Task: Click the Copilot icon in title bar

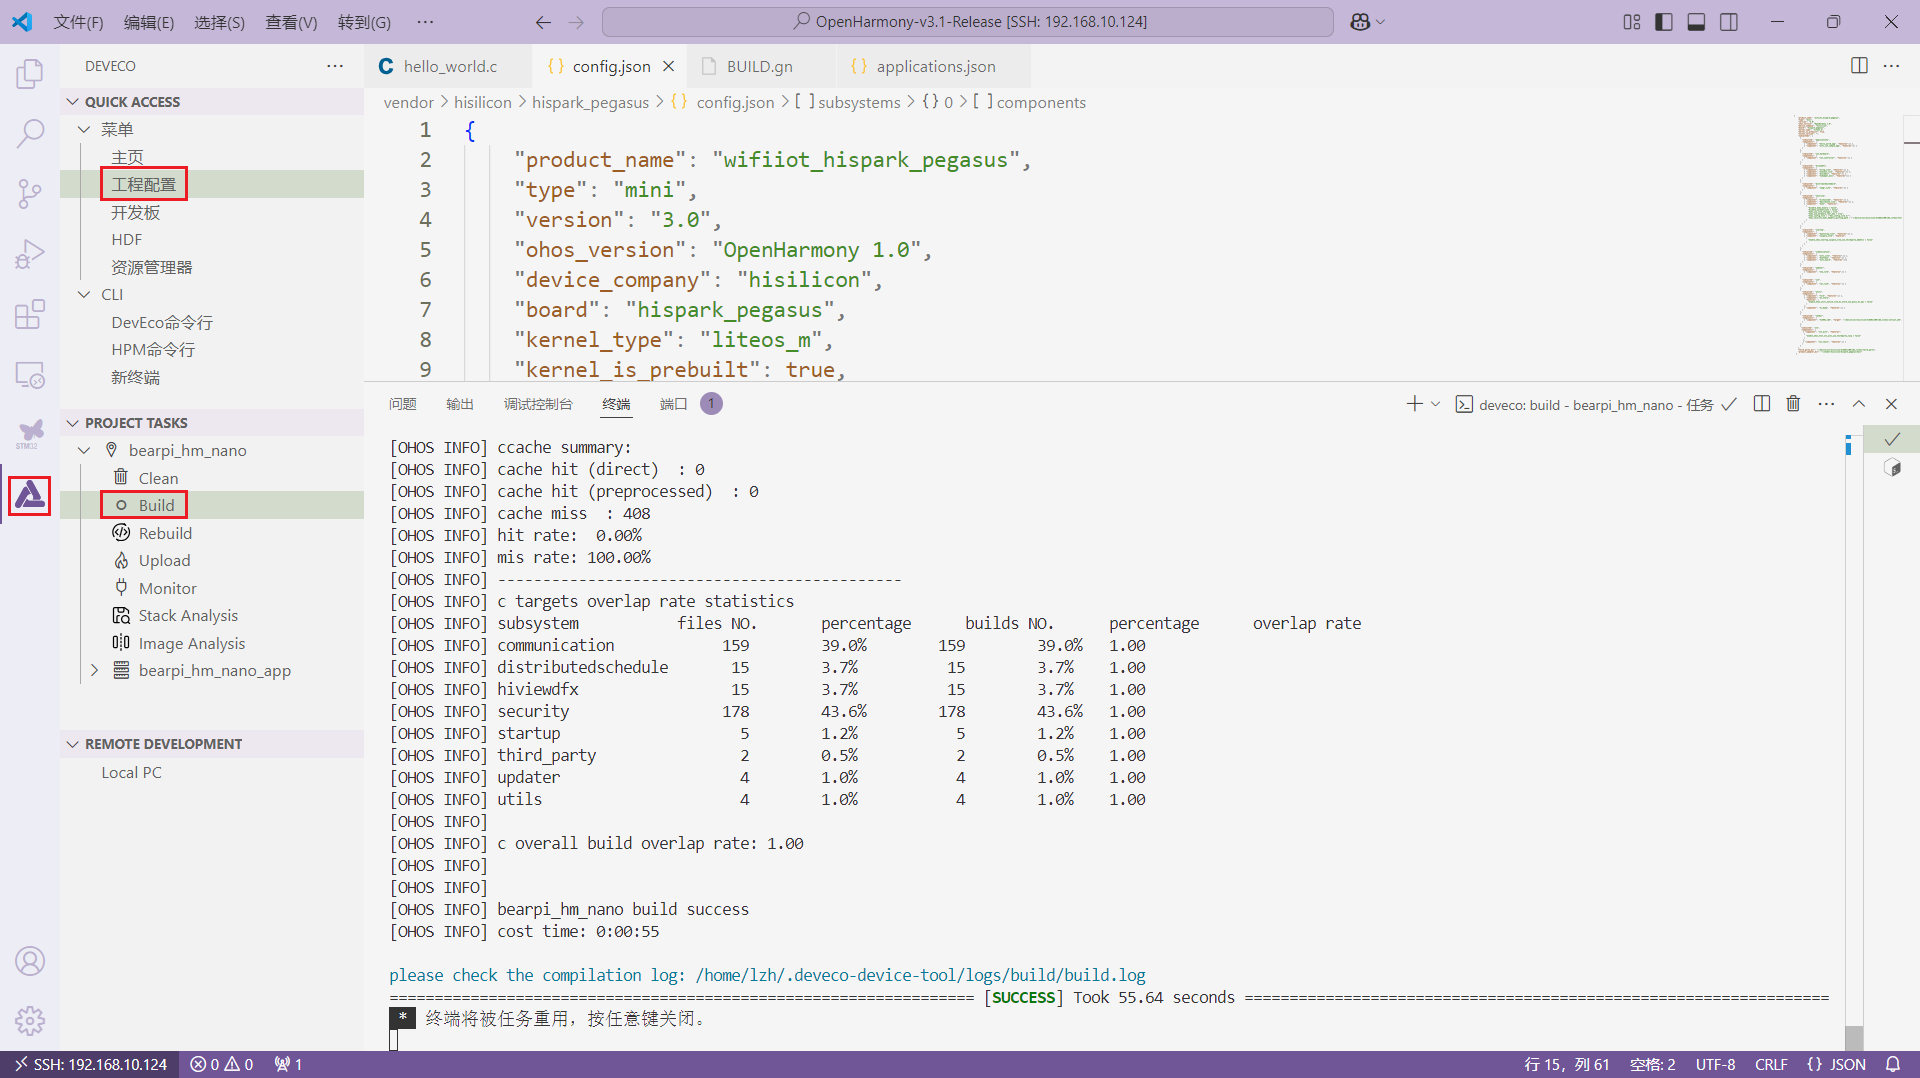Action: 1360,22
